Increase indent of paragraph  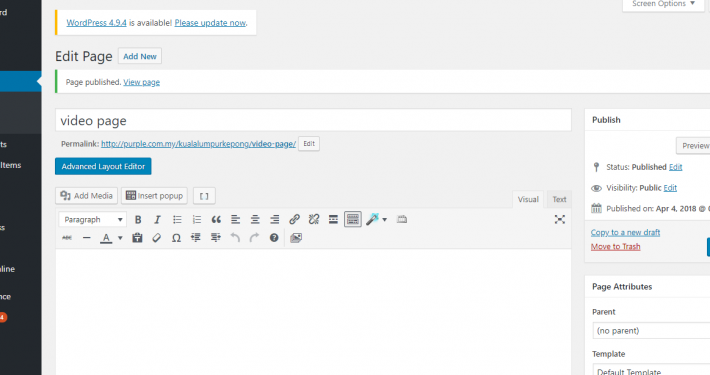216,238
